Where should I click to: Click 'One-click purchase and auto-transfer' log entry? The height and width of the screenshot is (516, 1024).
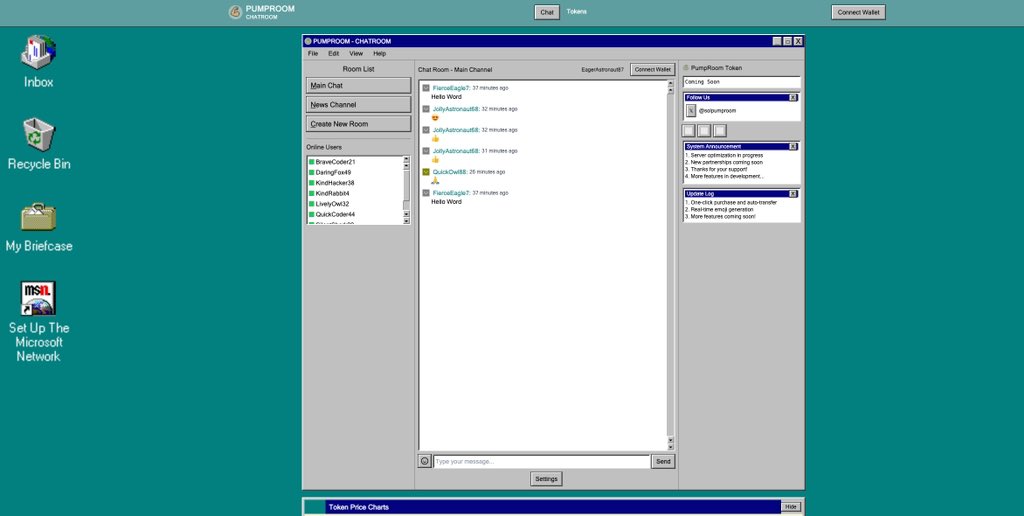pyautogui.click(x=731, y=202)
